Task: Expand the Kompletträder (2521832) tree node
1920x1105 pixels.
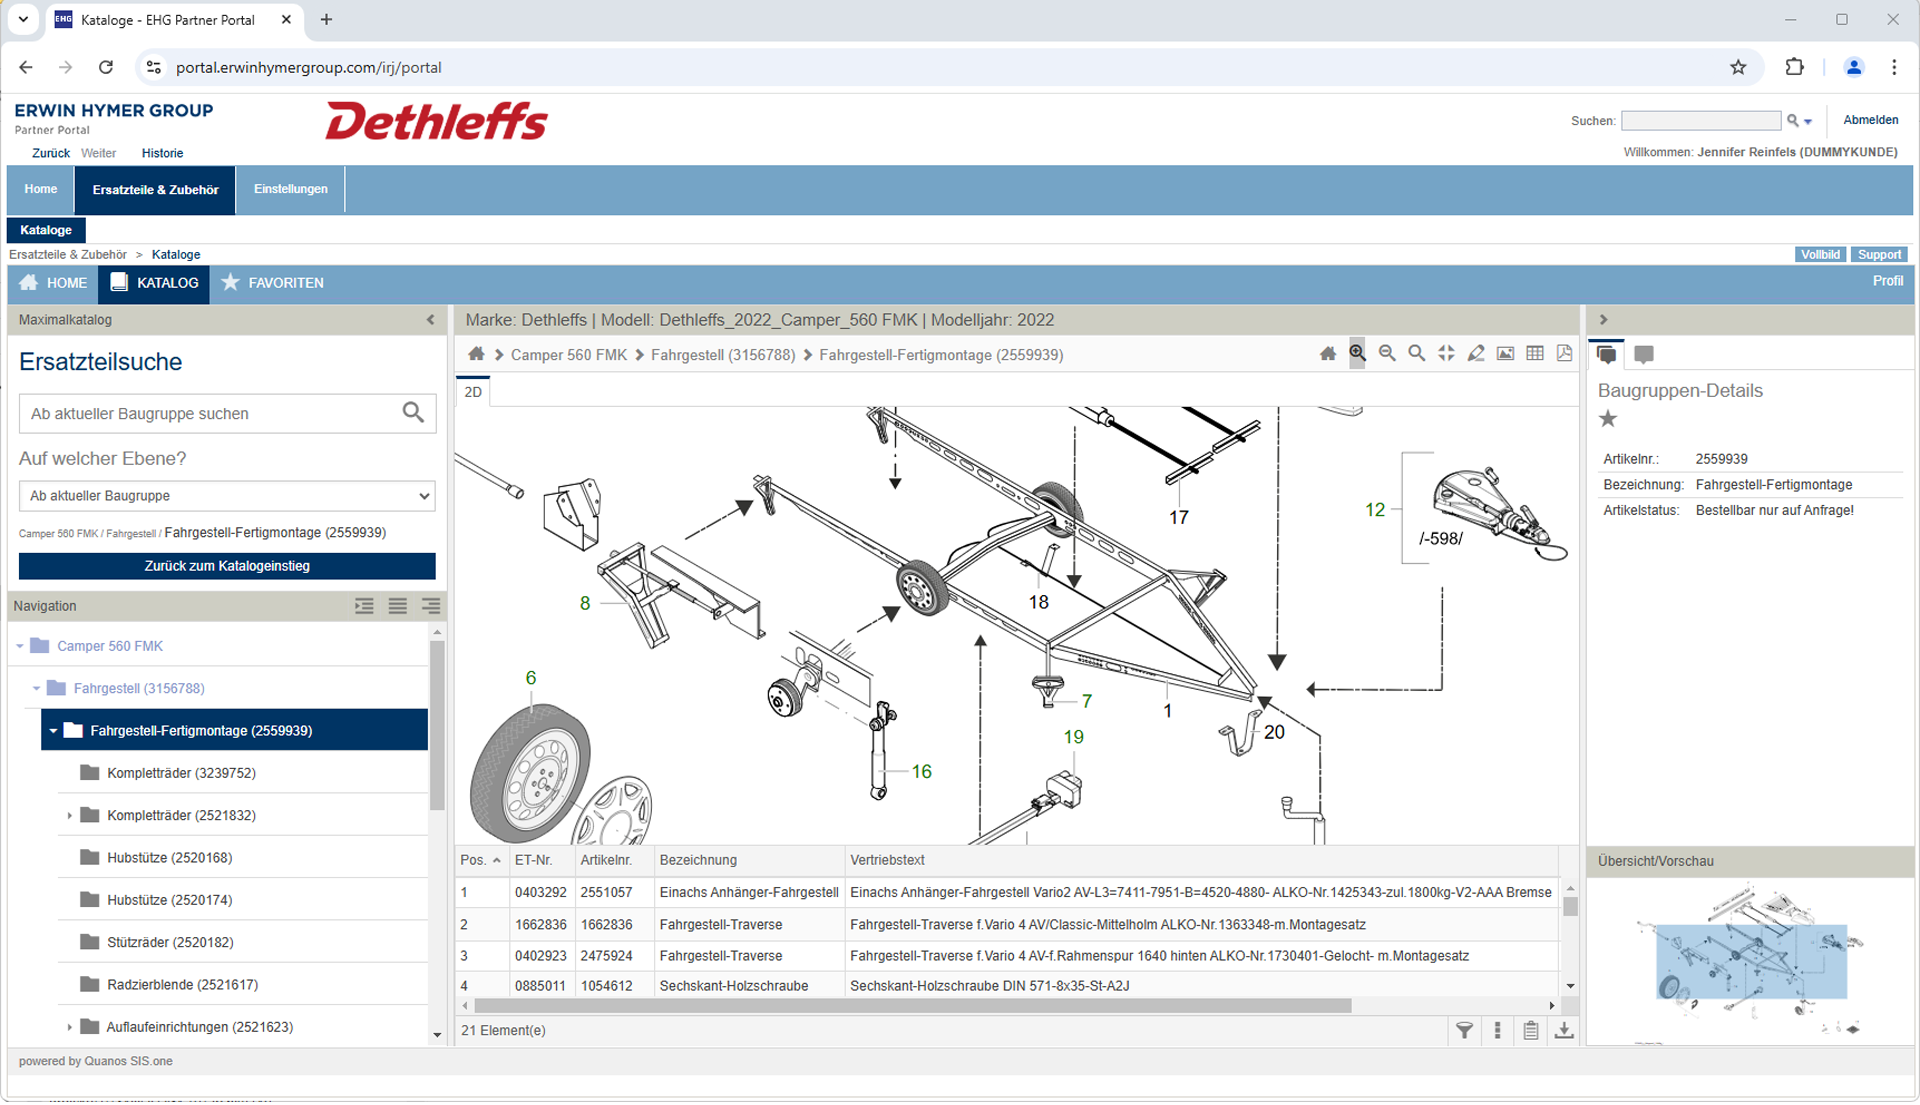Action: pyautogui.click(x=70, y=816)
